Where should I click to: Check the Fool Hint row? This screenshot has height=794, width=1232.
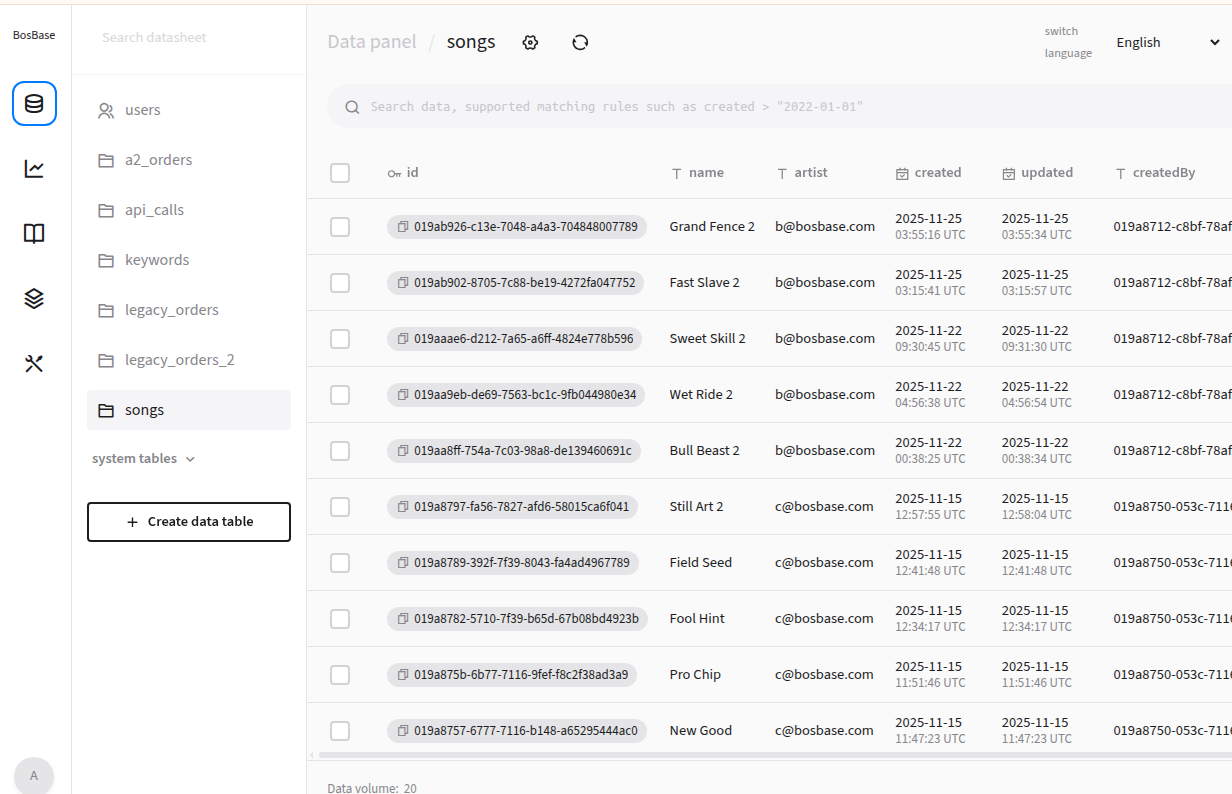click(340, 619)
